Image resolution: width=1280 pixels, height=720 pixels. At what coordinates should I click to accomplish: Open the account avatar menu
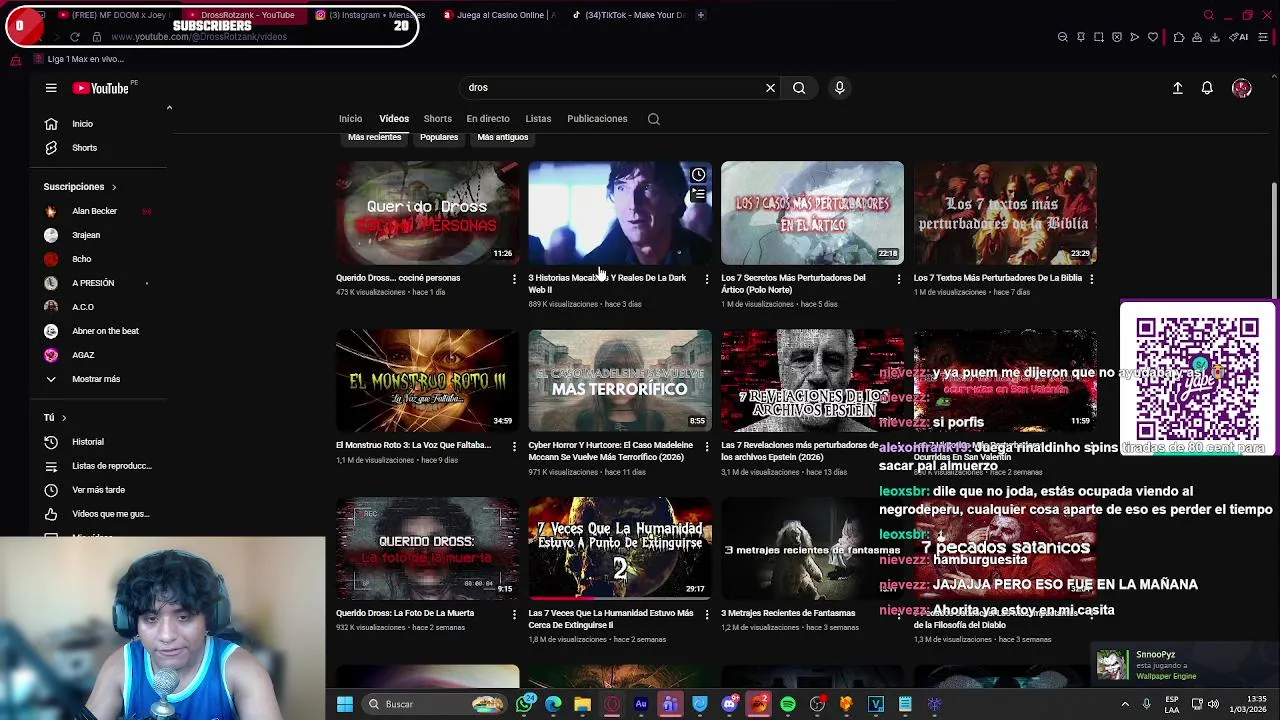click(1242, 88)
